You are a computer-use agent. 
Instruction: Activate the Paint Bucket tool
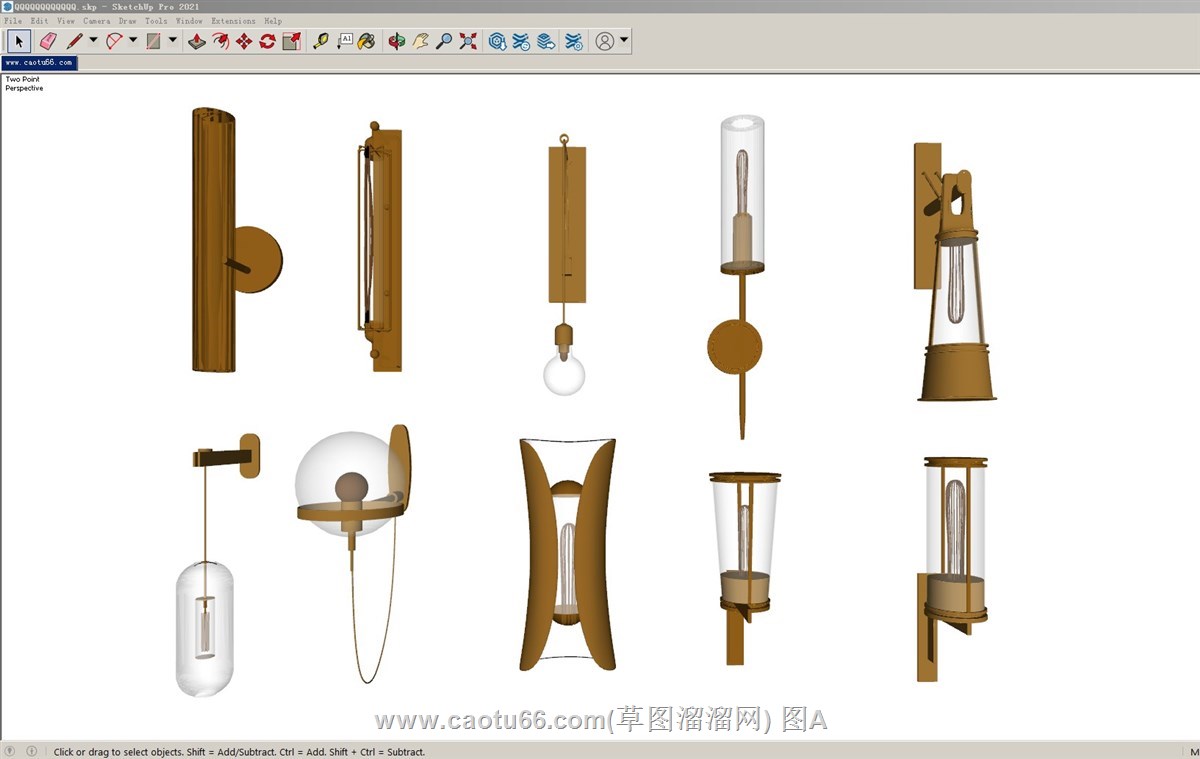pos(367,41)
